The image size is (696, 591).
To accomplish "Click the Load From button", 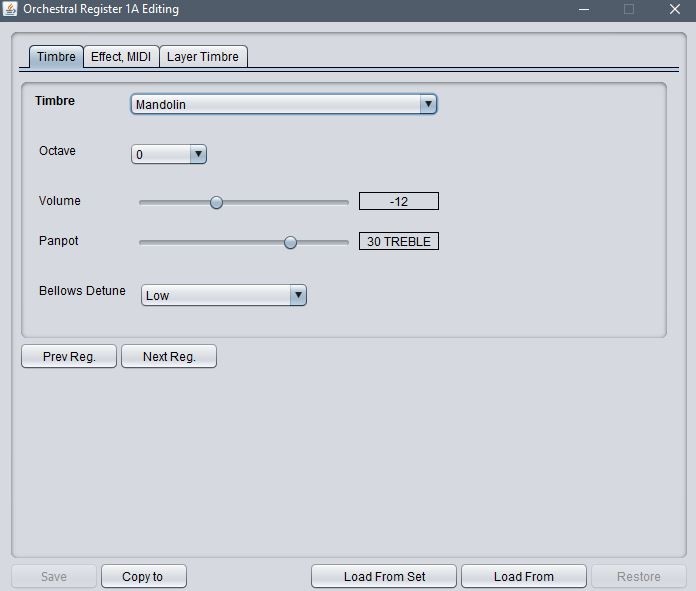I will (524, 576).
